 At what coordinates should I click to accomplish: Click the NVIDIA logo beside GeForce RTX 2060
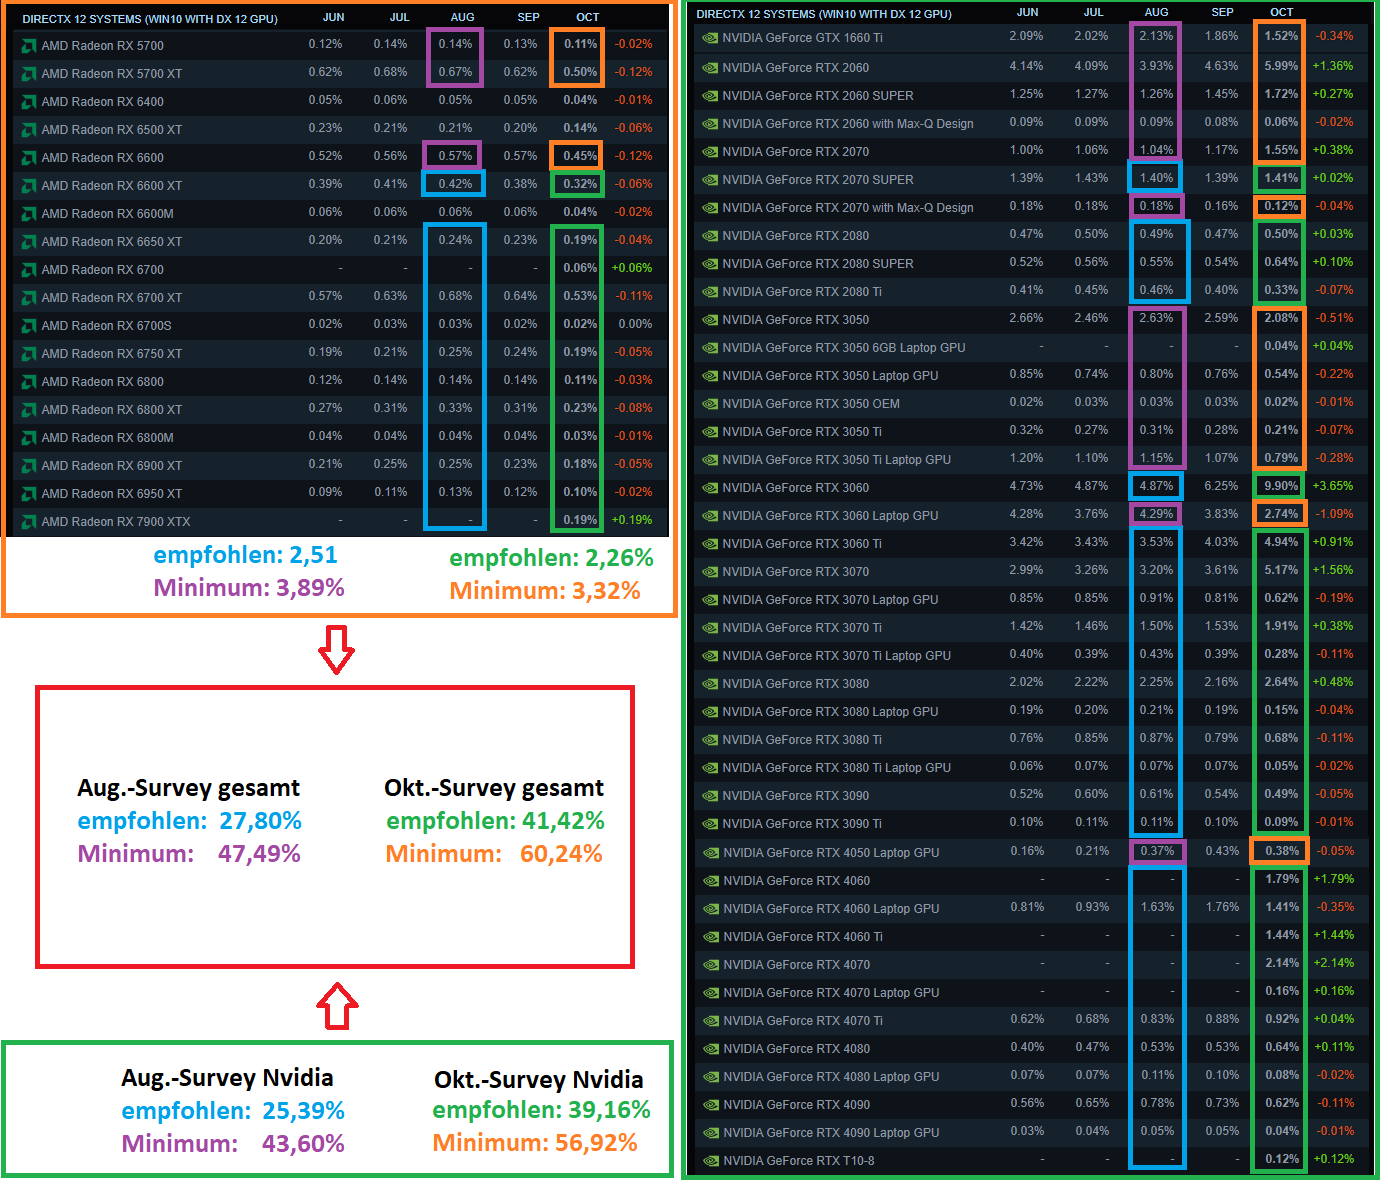[710, 68]
